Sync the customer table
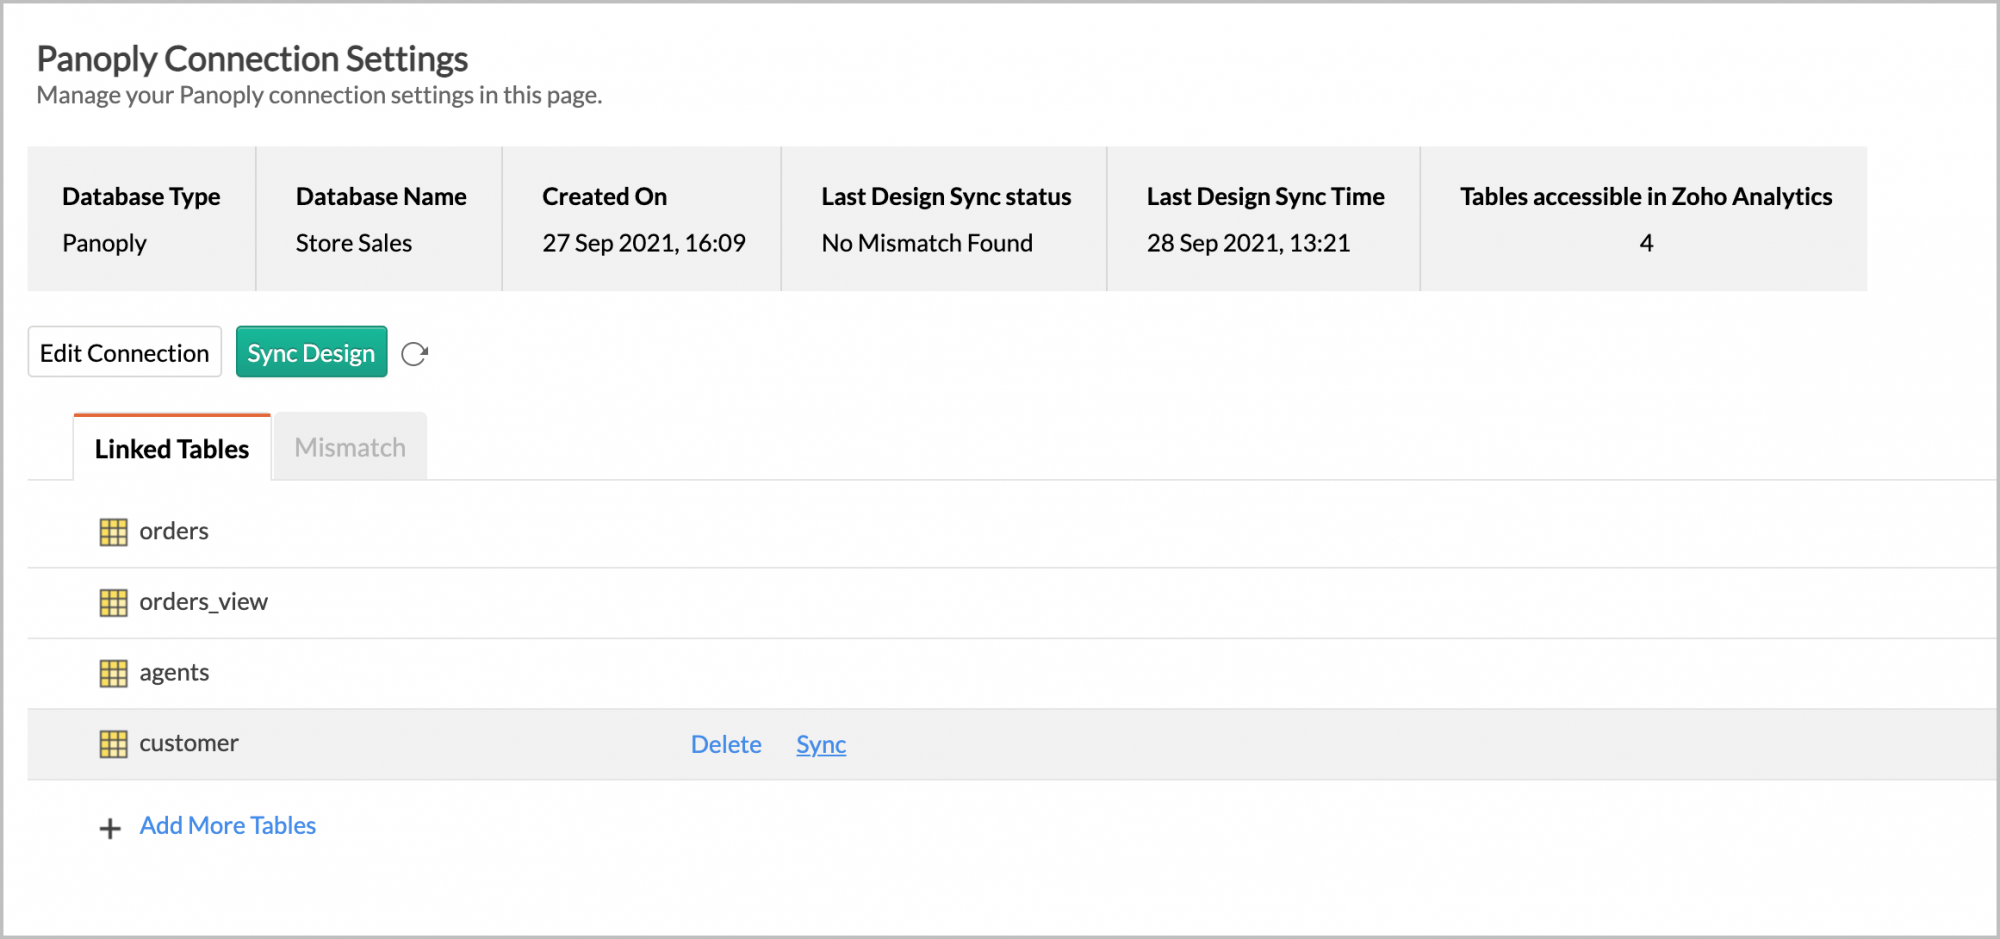The height and width of the screenshot is (939, 2000). point(820,744)
